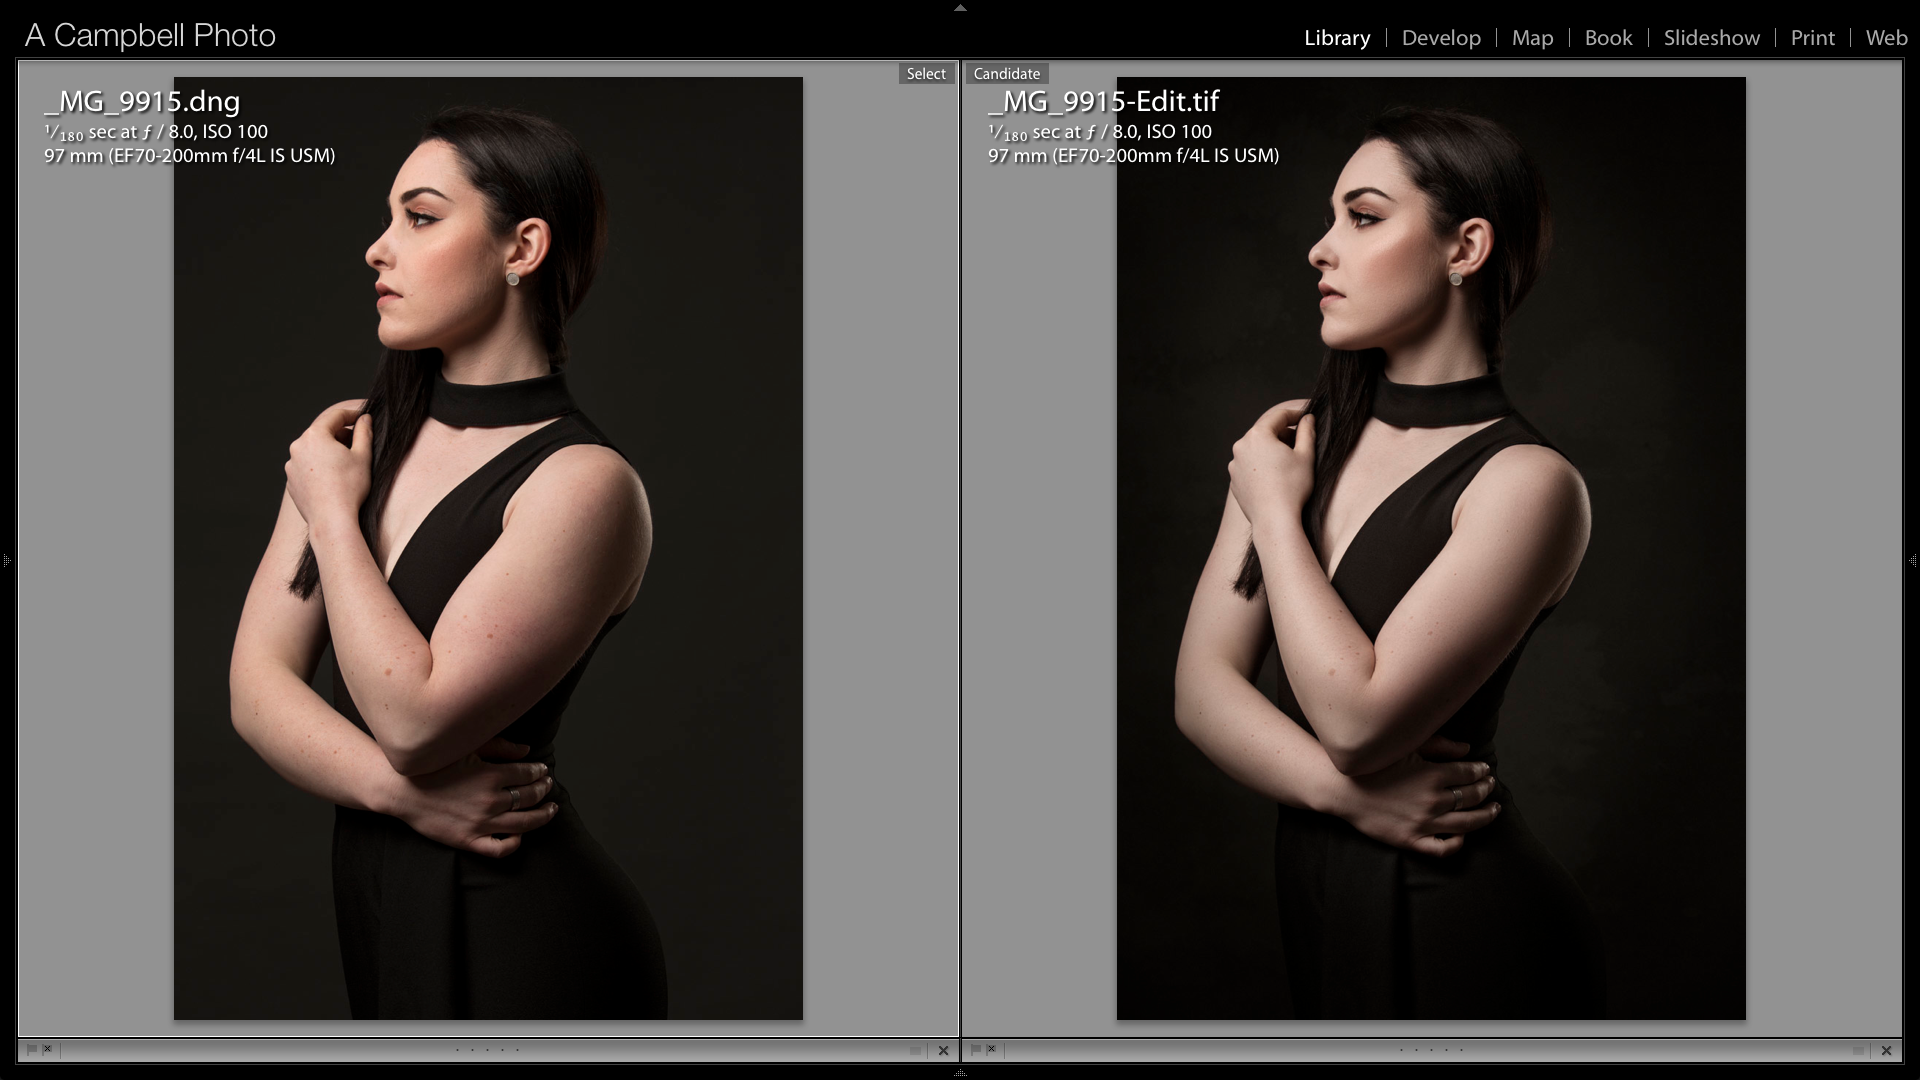1920x1080 pixels.
Task: Set star rating on the Candidate photo
Action: 1431,1050
